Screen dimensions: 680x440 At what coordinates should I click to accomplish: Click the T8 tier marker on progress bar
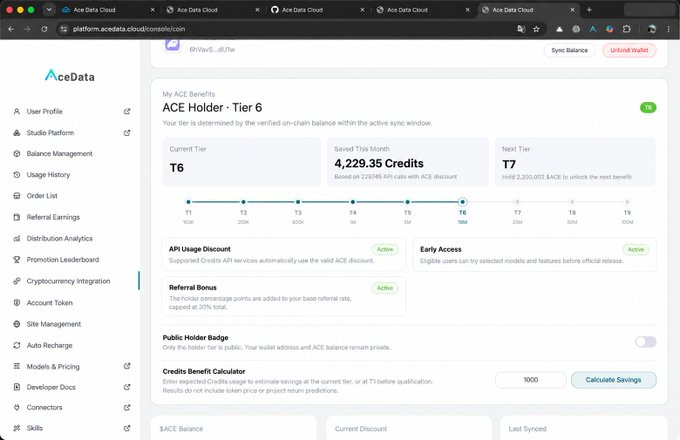572,202
